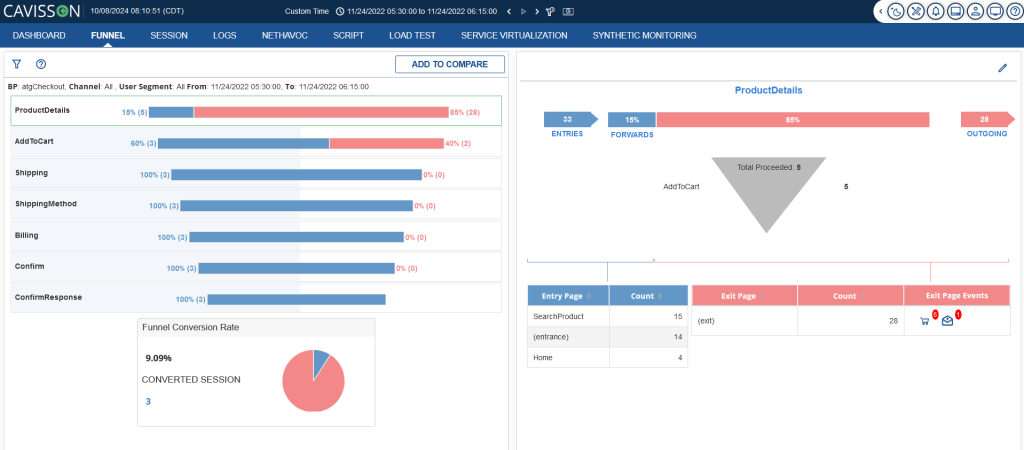Open the funnel filter icon
1024x450 pixels.
tap(16, 64)
